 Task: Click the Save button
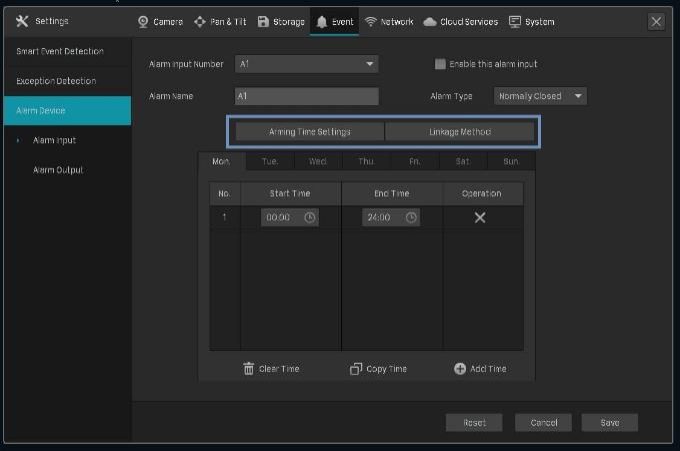[x=609, y=422]
